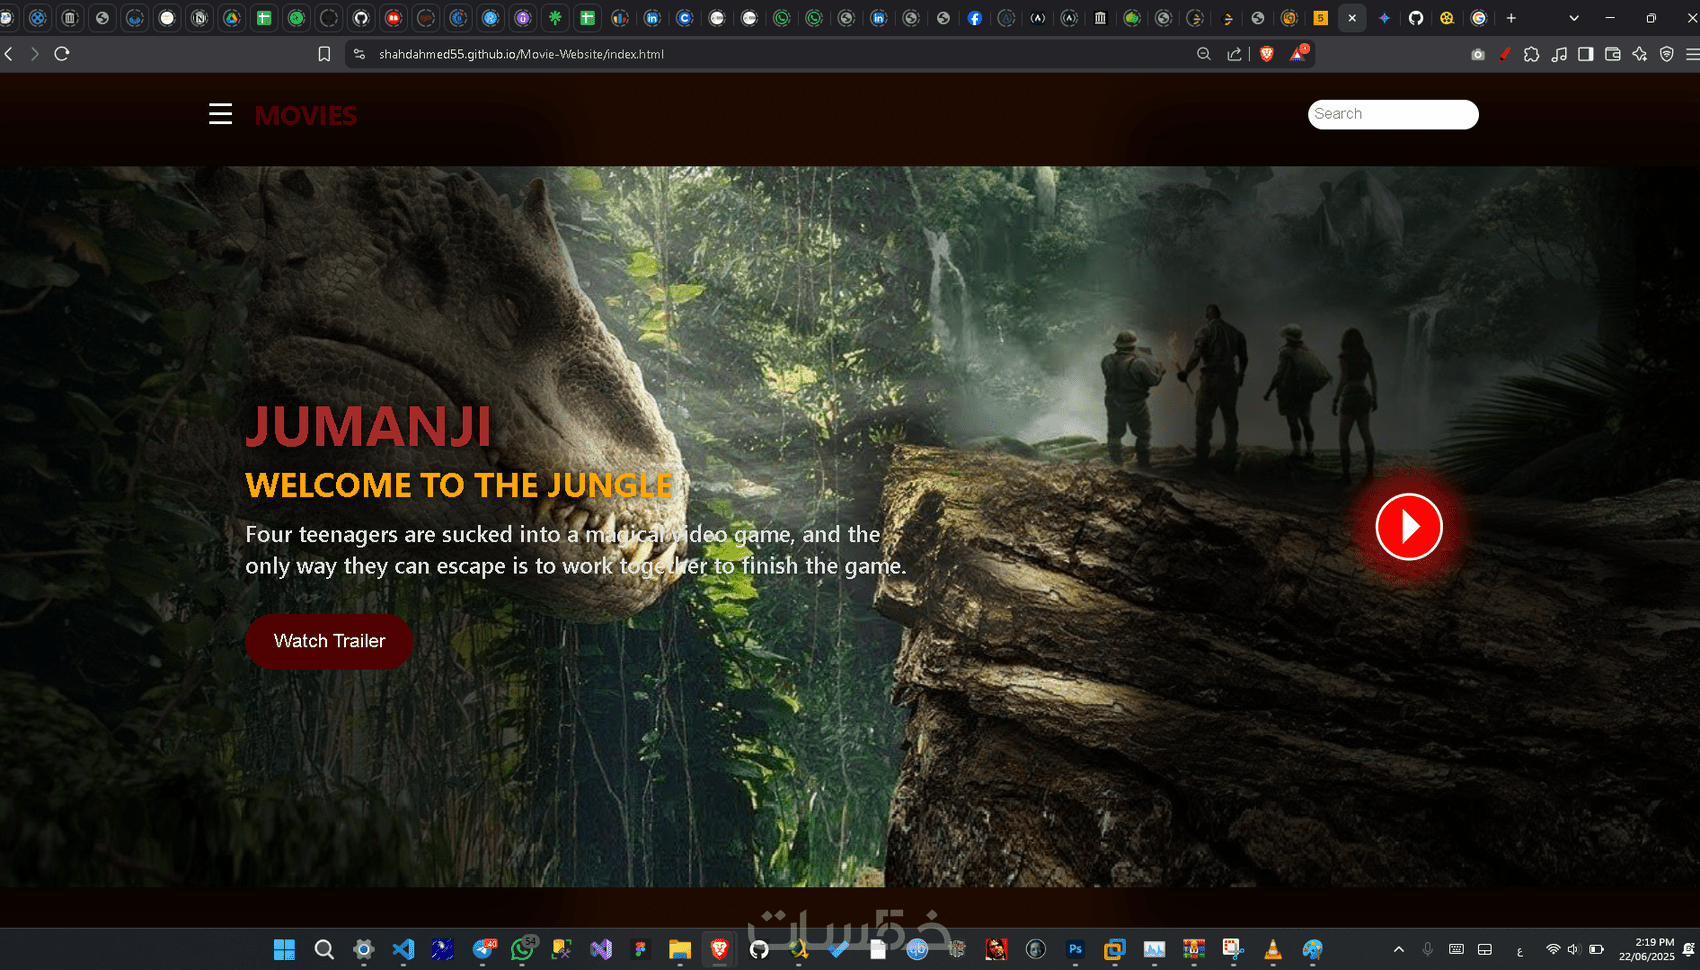This screenshot has width=1700, height=970.
Task: Open WhatsApp from the taskbar
Action: click(x=522, y=949)
